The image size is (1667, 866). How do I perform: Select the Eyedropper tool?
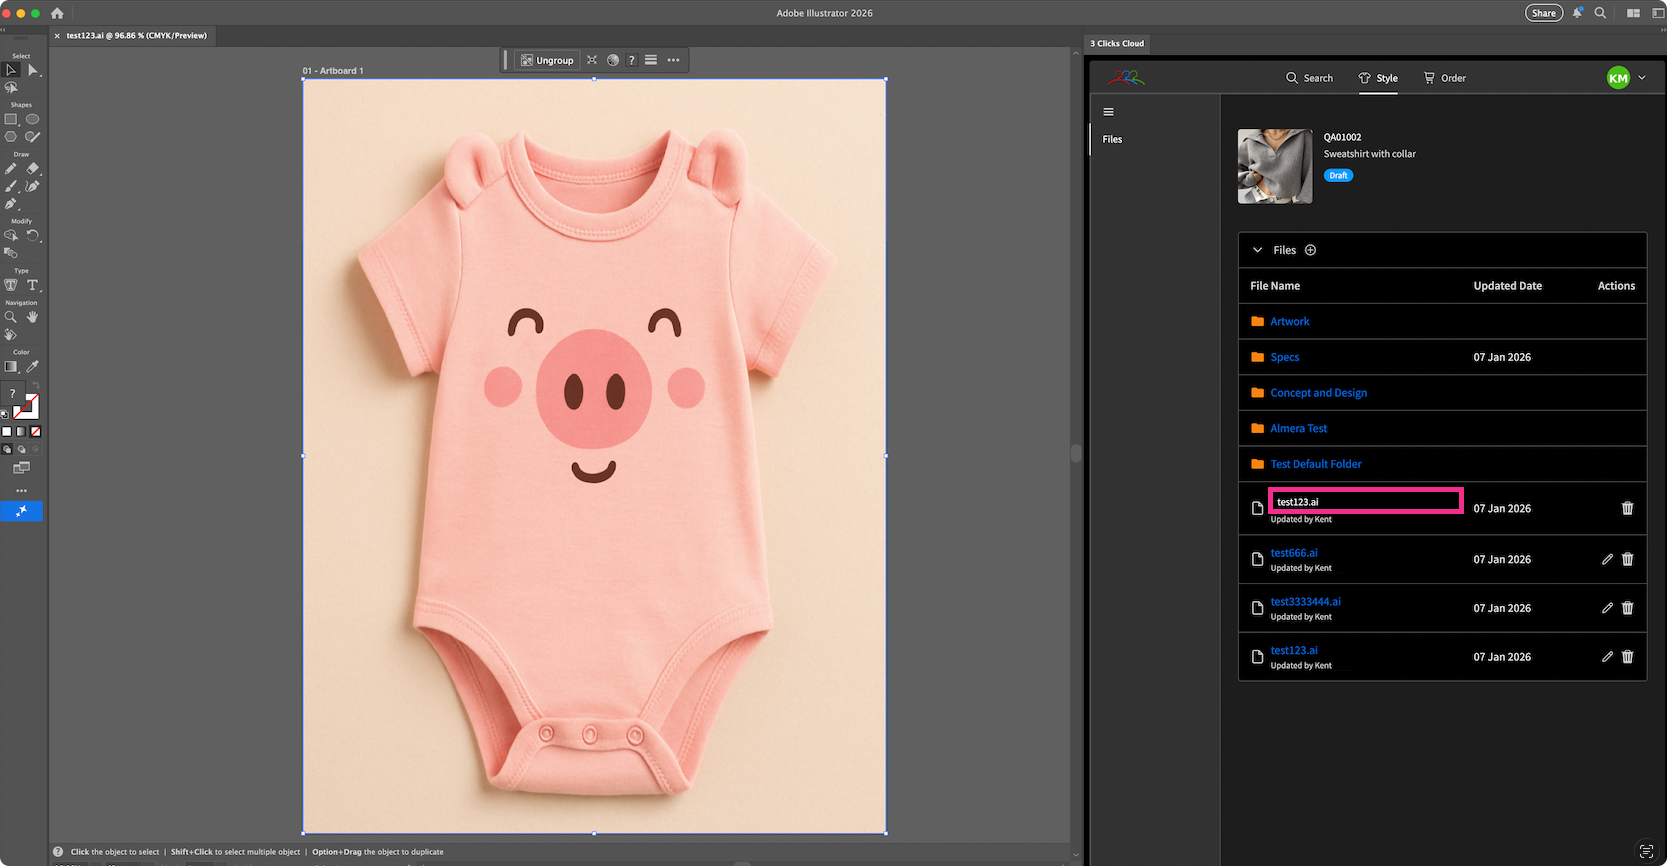click(x=33, y=367)
